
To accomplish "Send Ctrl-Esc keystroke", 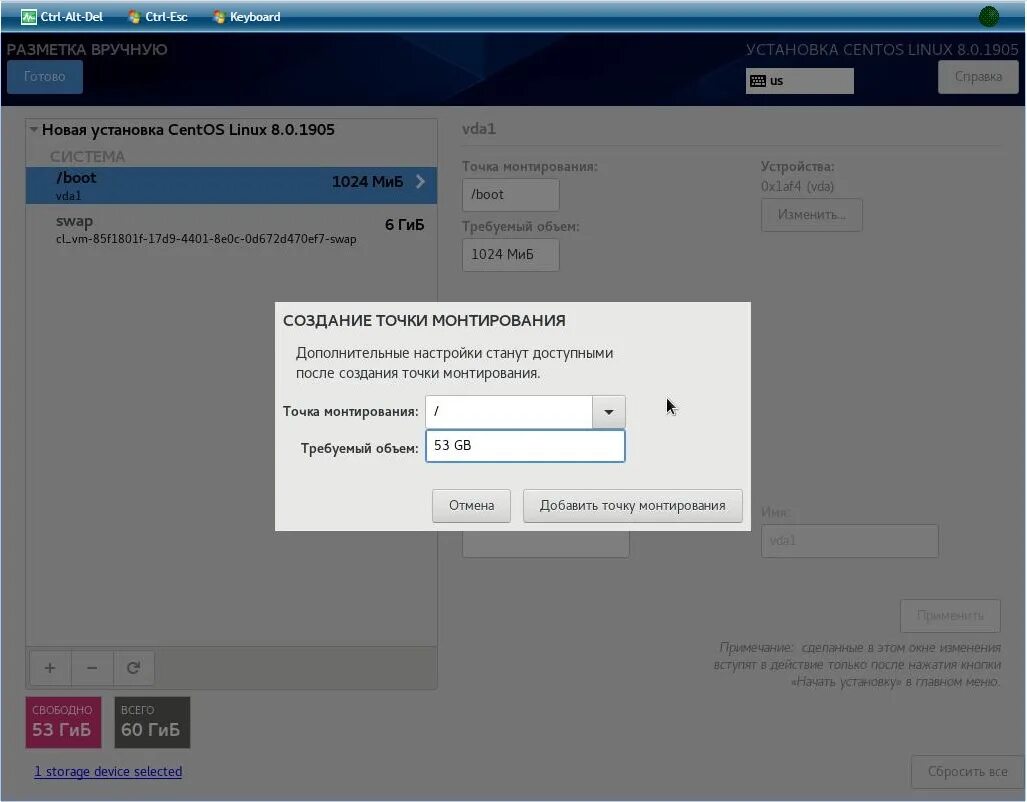I will [x=158, y=16].
